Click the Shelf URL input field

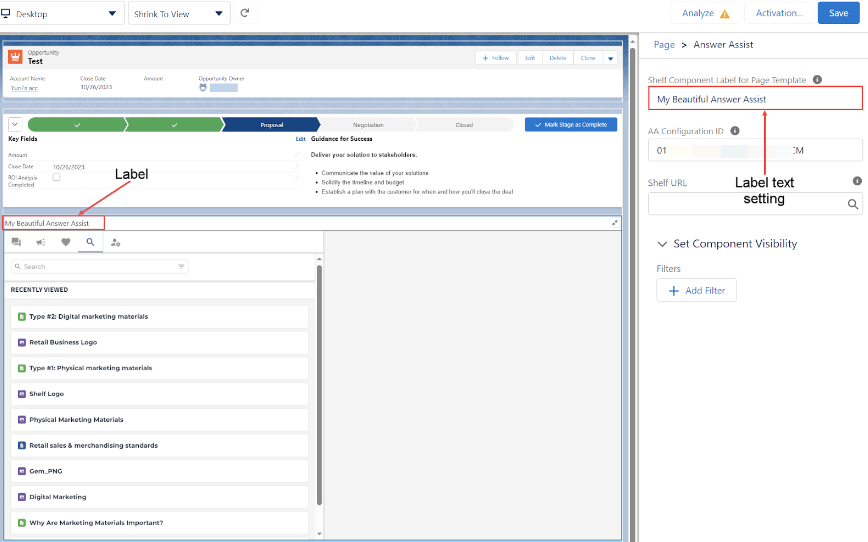click(755, 204)
